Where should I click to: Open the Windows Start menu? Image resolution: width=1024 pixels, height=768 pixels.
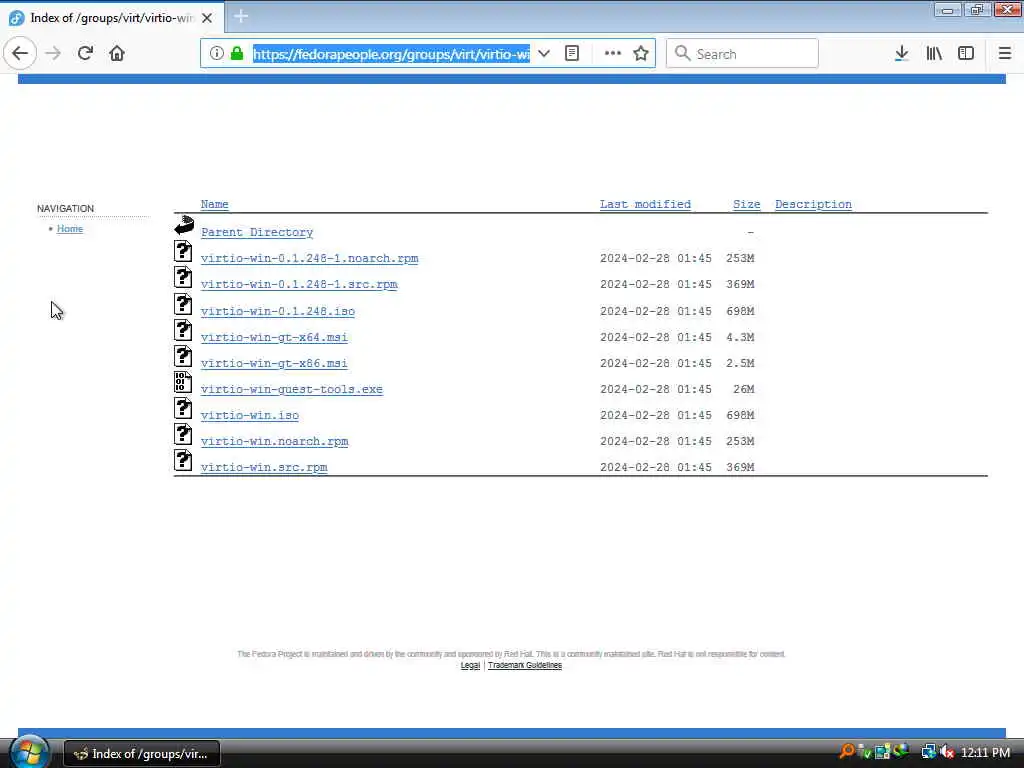[29, 752]
